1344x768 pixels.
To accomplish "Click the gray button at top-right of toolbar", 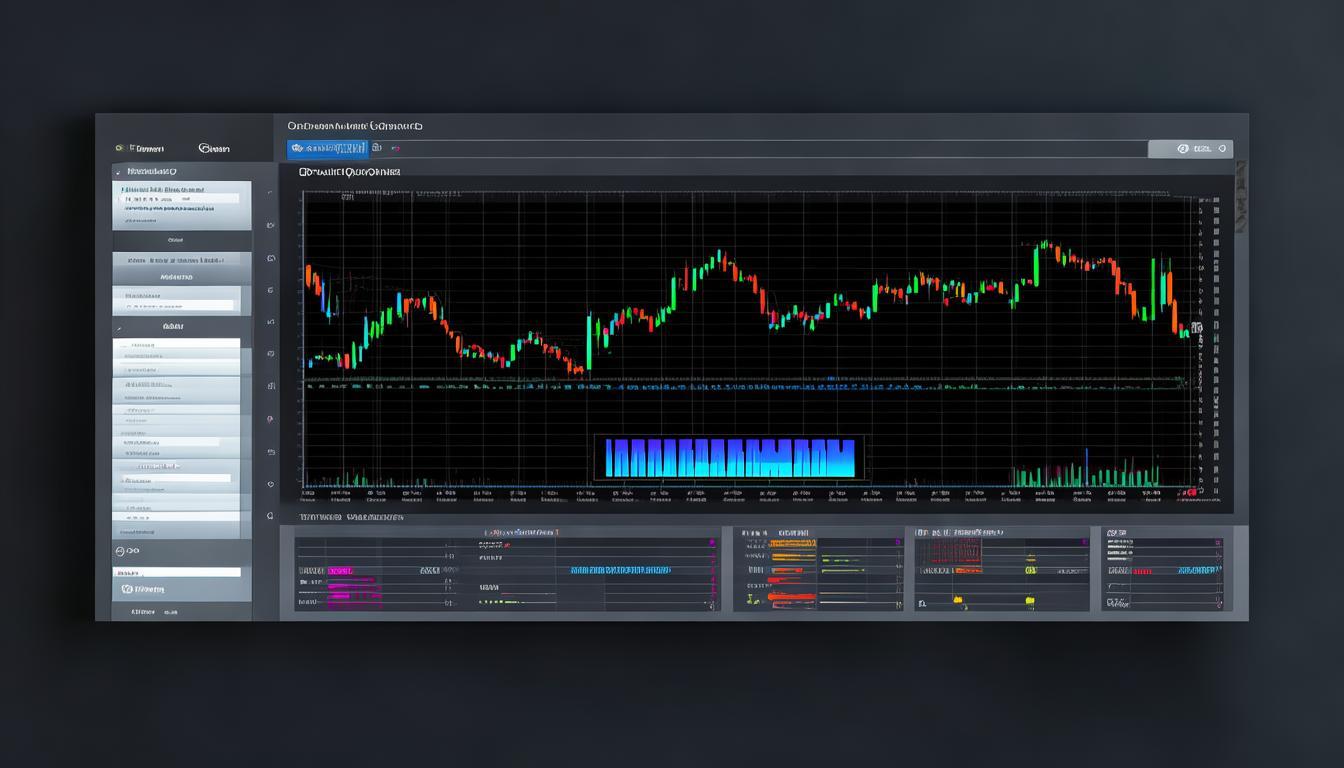I will click(x=1190, y=149).
